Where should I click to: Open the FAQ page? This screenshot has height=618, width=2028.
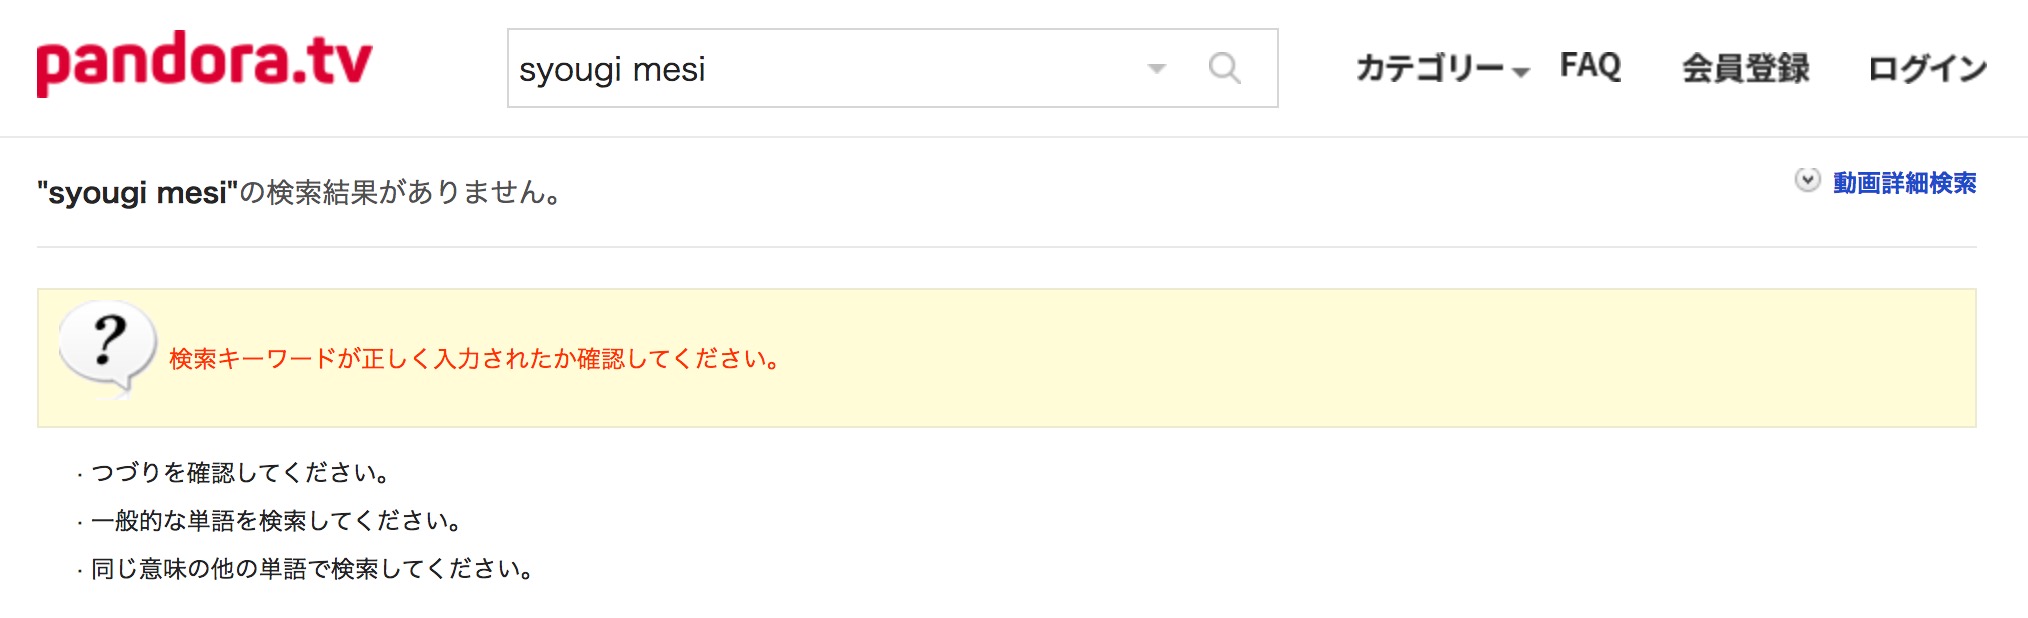coord(1590,66)
